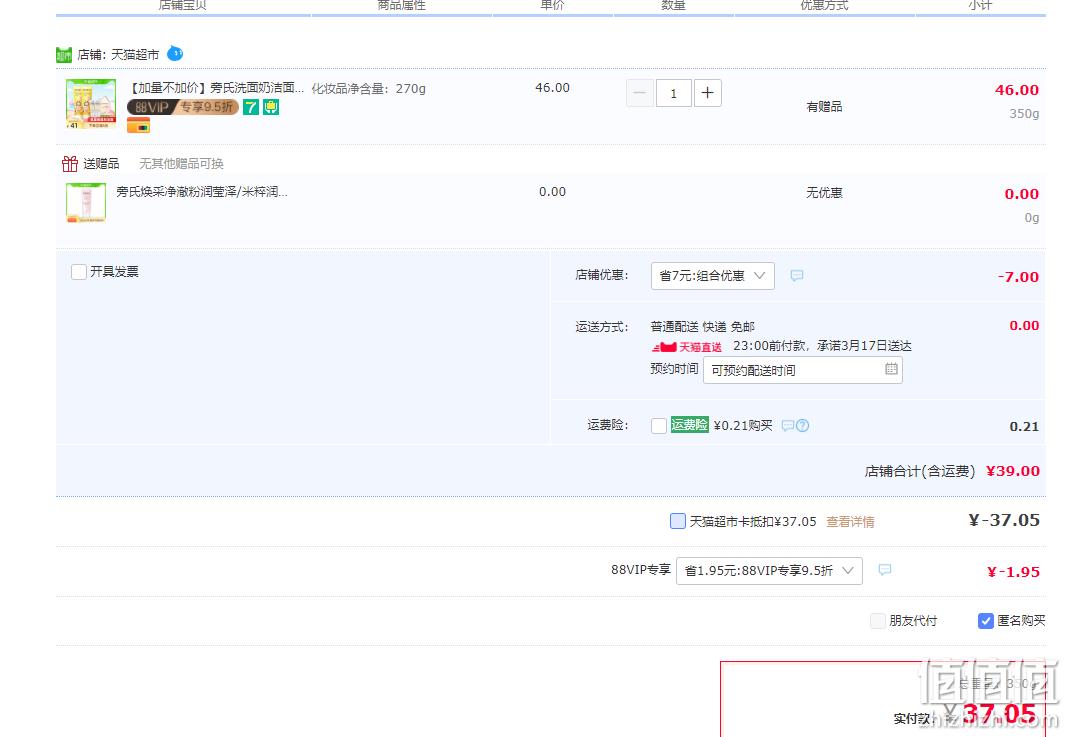This screenshot has height=737, width=1068.
Task: Click the gift box icon next to 送赠品
Action: 69,163
